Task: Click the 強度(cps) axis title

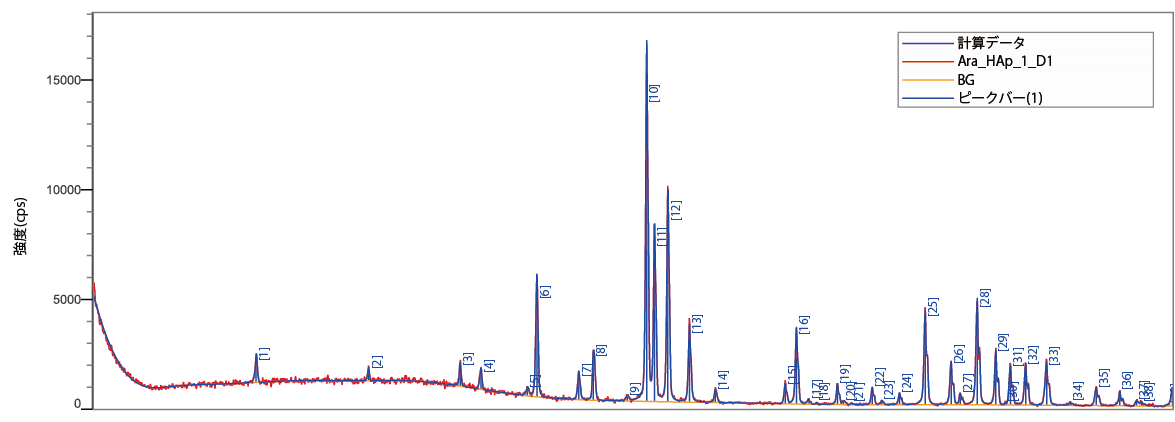Action: coord(22,227)
